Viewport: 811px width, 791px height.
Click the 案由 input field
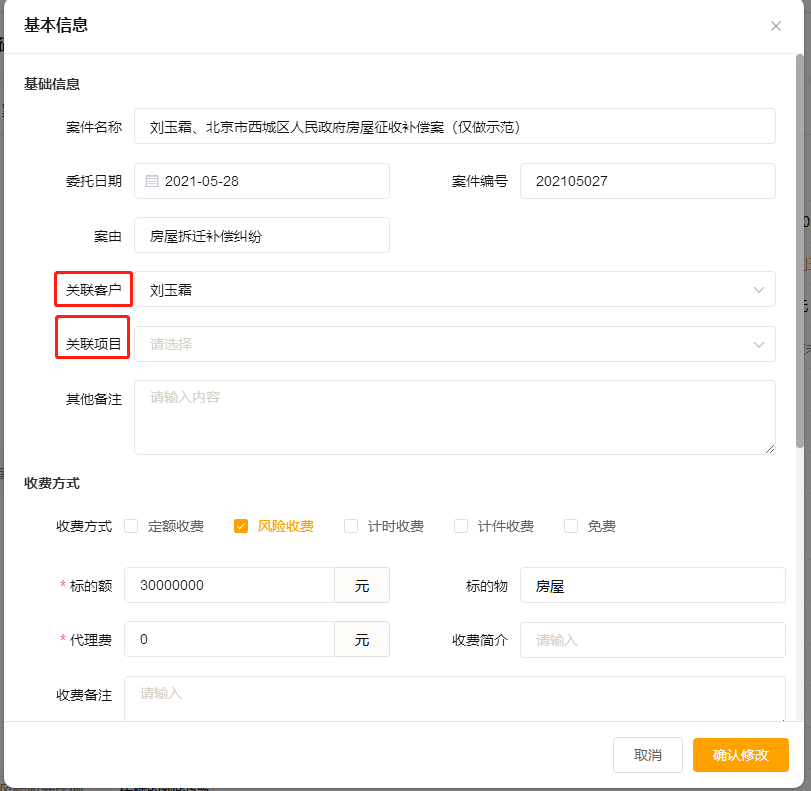click(x=262, y=236)
